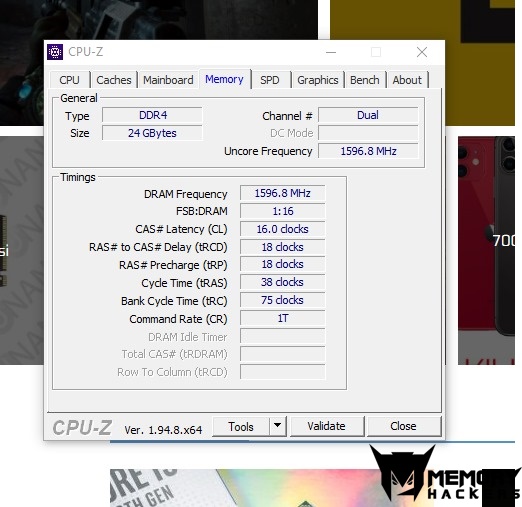Open the SPD tab
522x507 pixels.
tap(270, 80)
